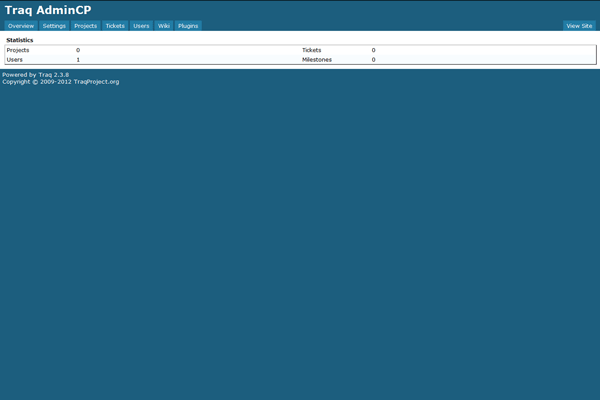
Task: Go to the Settings tab
Action: point(54,25)
